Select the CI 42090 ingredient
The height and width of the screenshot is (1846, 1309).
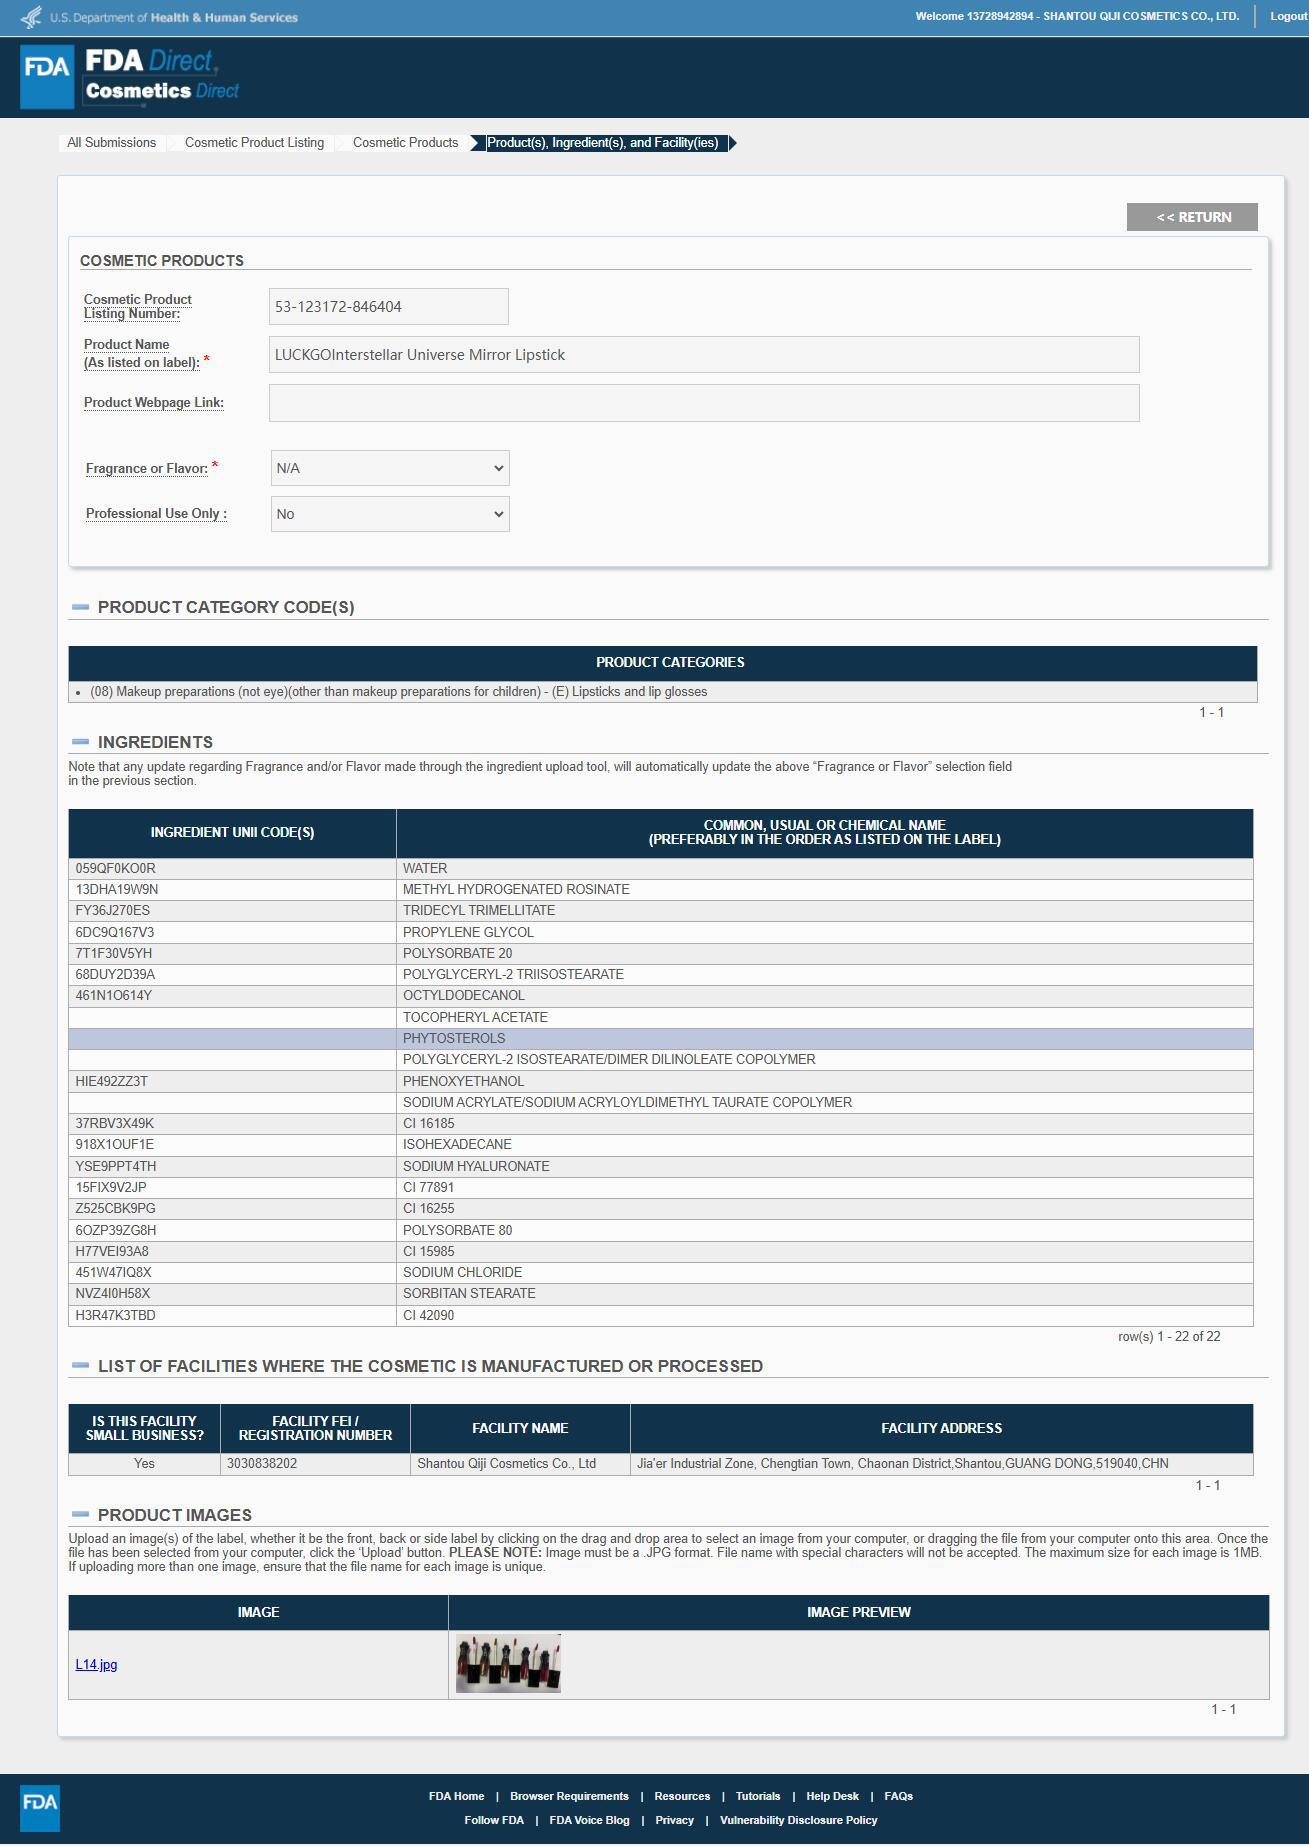pos(660,1315)
